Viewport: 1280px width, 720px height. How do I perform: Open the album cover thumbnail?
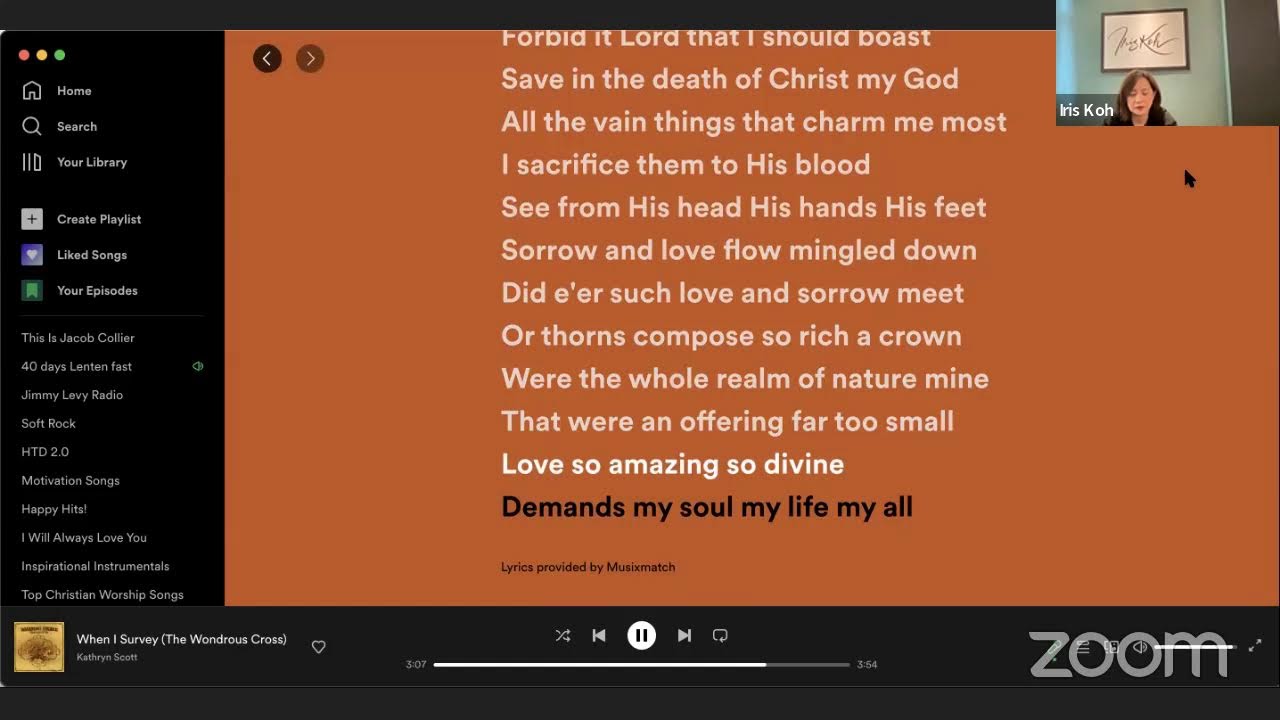[39, 647]
